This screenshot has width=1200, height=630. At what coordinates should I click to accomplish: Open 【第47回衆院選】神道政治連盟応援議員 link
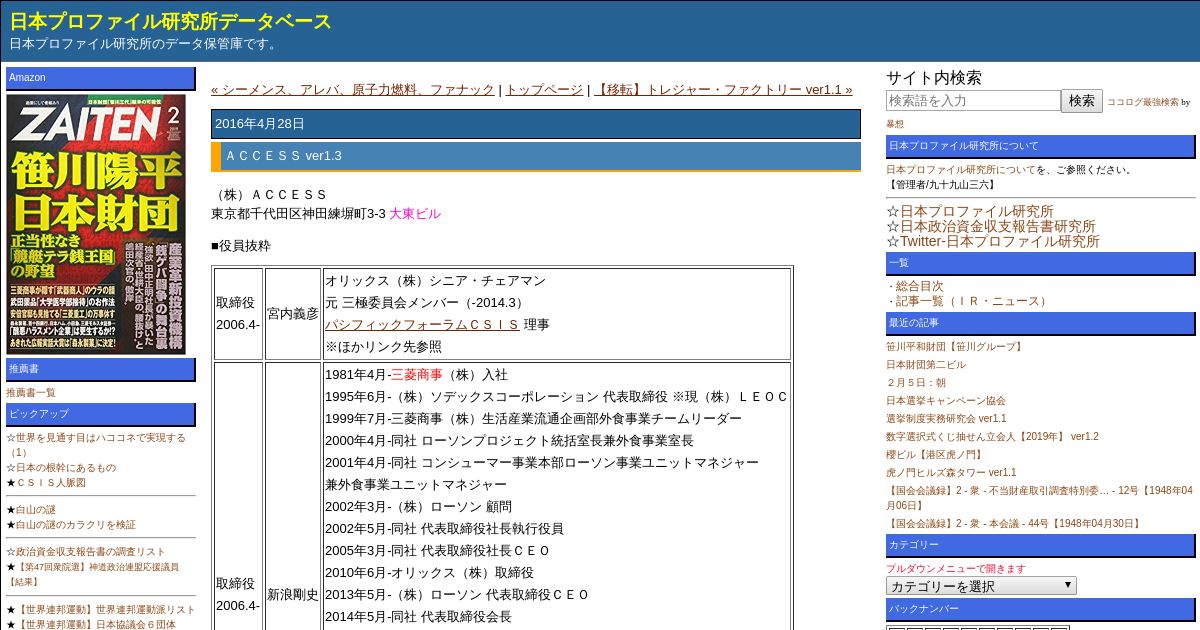[93, 574]
